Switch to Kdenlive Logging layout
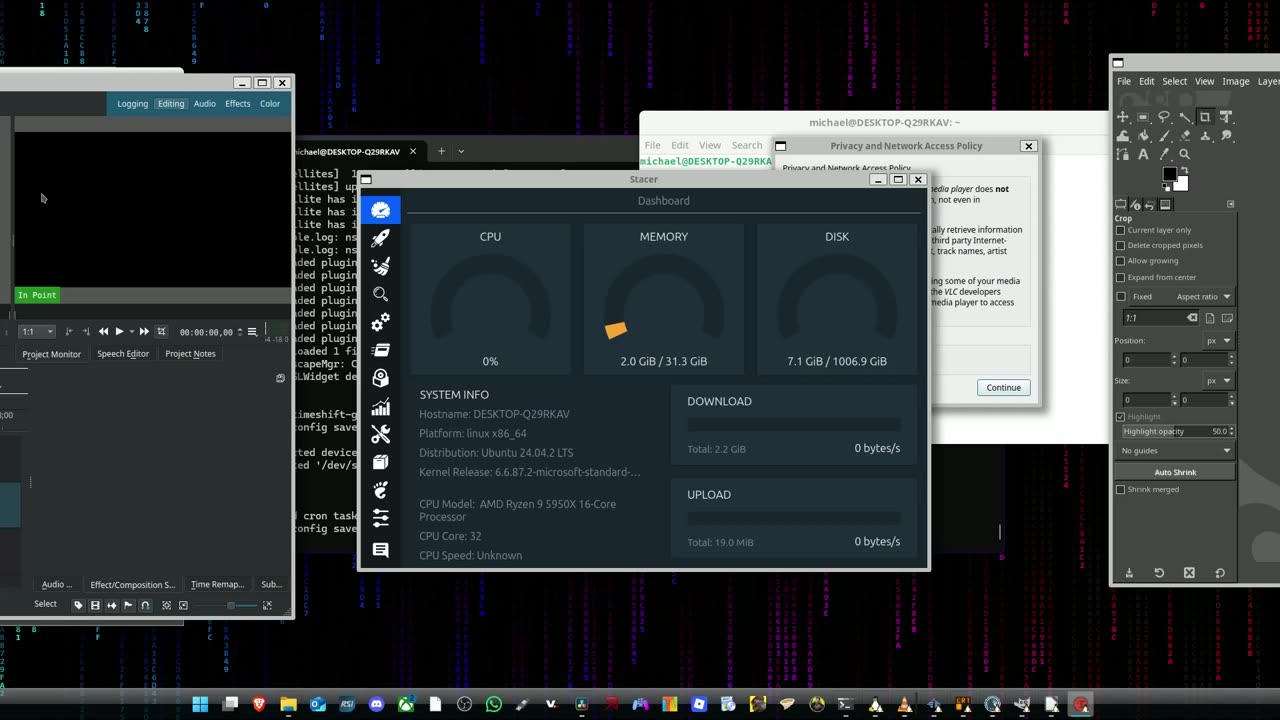This screenshot has width=1280, height=720. (x=132, y=104)
